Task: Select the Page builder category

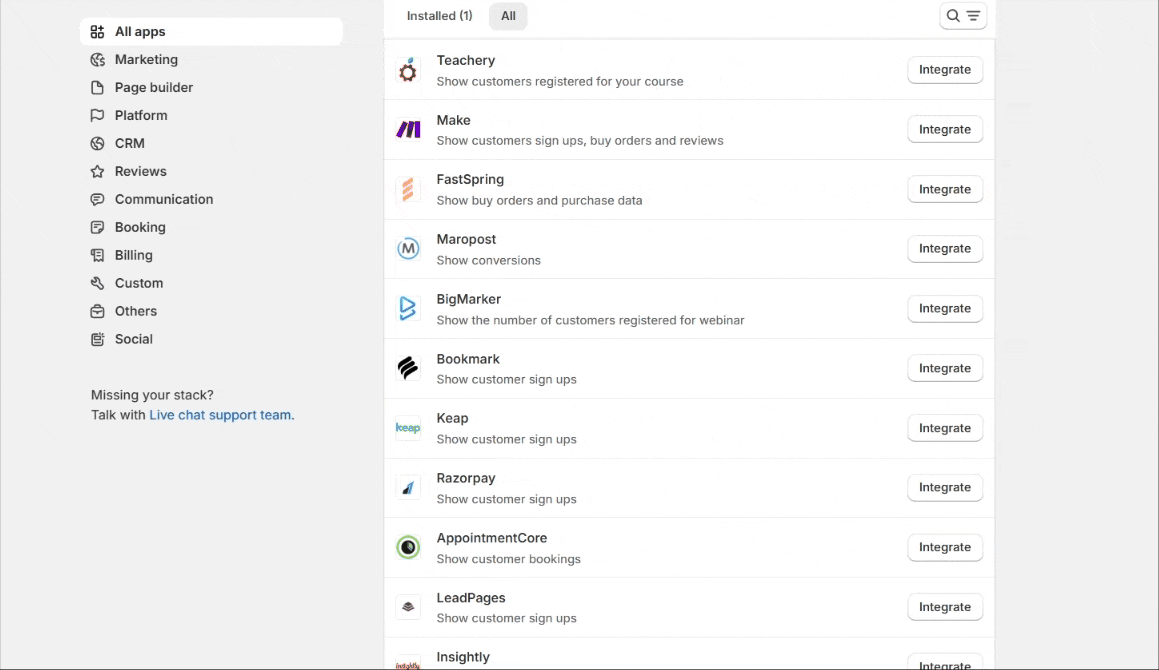Action: pos(154,88)
